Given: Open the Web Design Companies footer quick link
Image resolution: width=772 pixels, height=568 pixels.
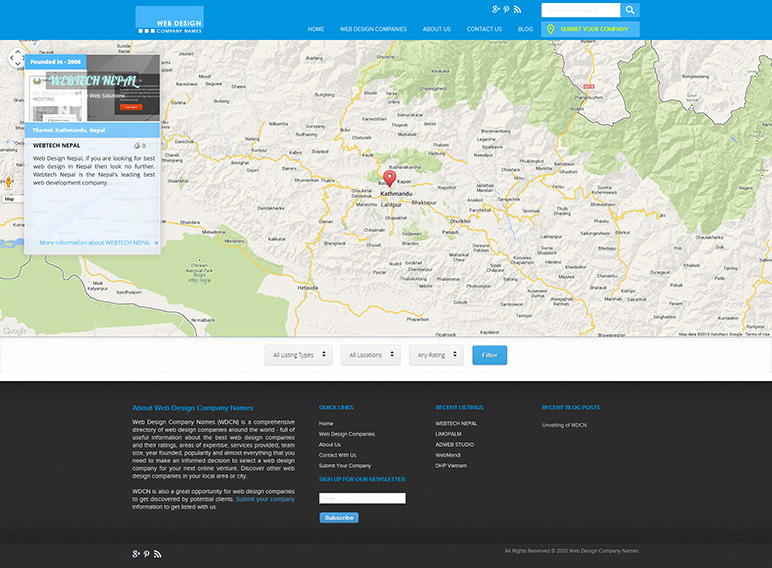Looking at the screenshot, I should pyautogui.click(x=347, y=434).
